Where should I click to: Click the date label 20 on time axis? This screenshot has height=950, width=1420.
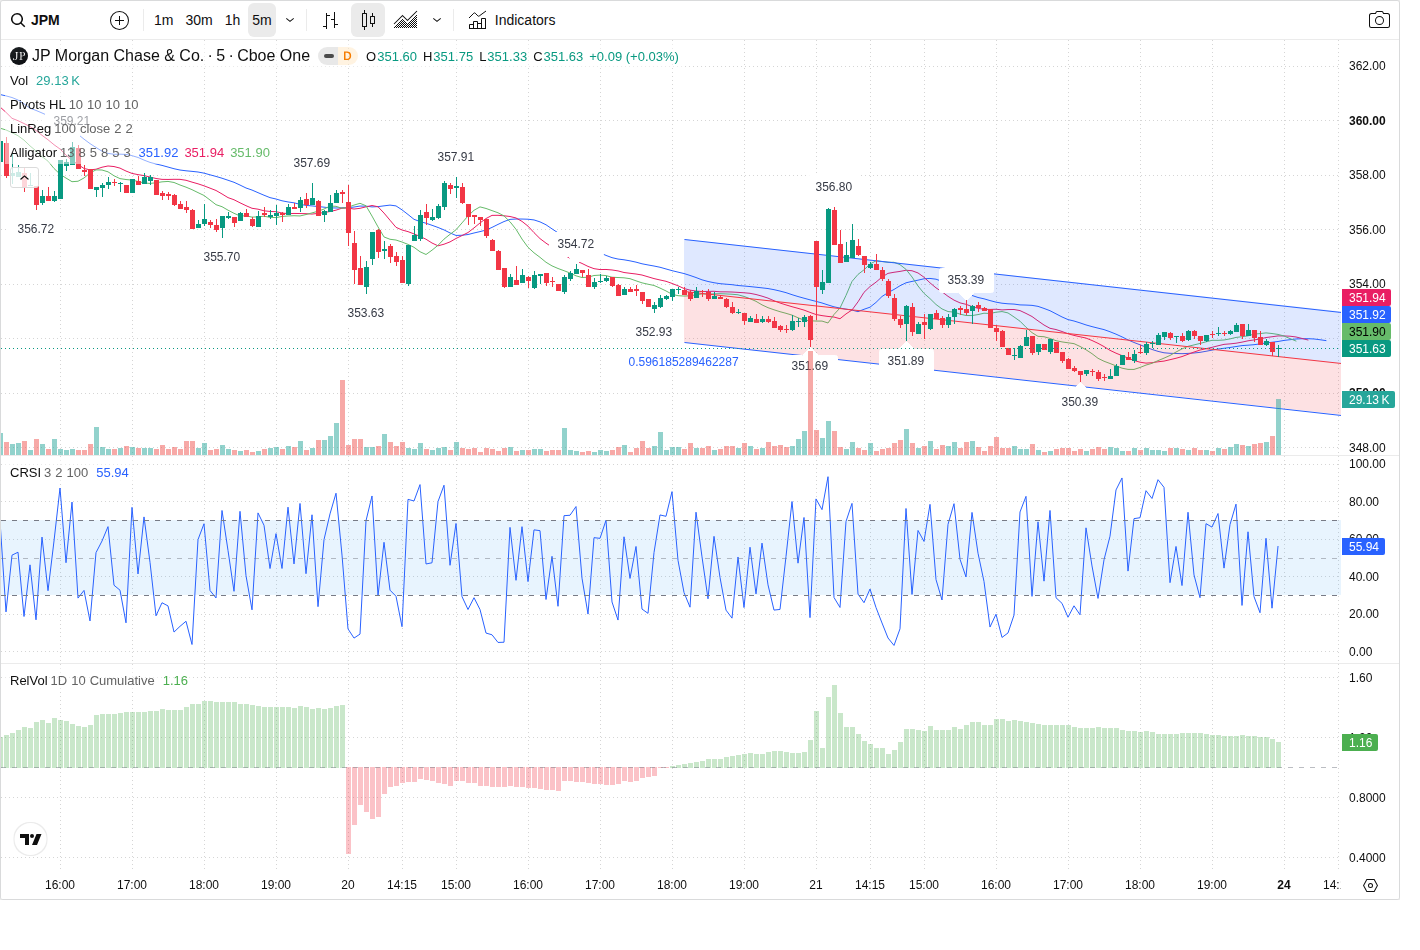click(348, 885)
